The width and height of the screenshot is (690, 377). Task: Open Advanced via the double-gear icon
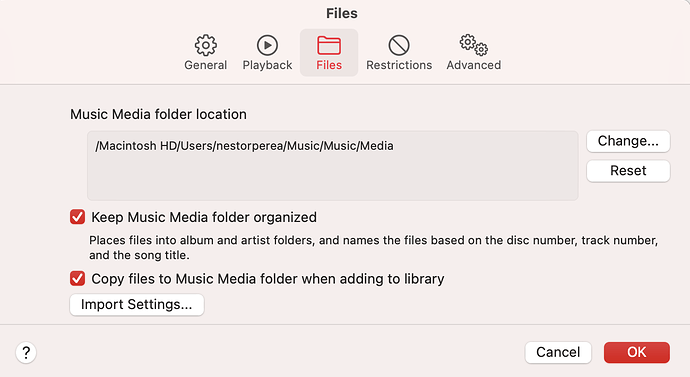tap(473, 45)
